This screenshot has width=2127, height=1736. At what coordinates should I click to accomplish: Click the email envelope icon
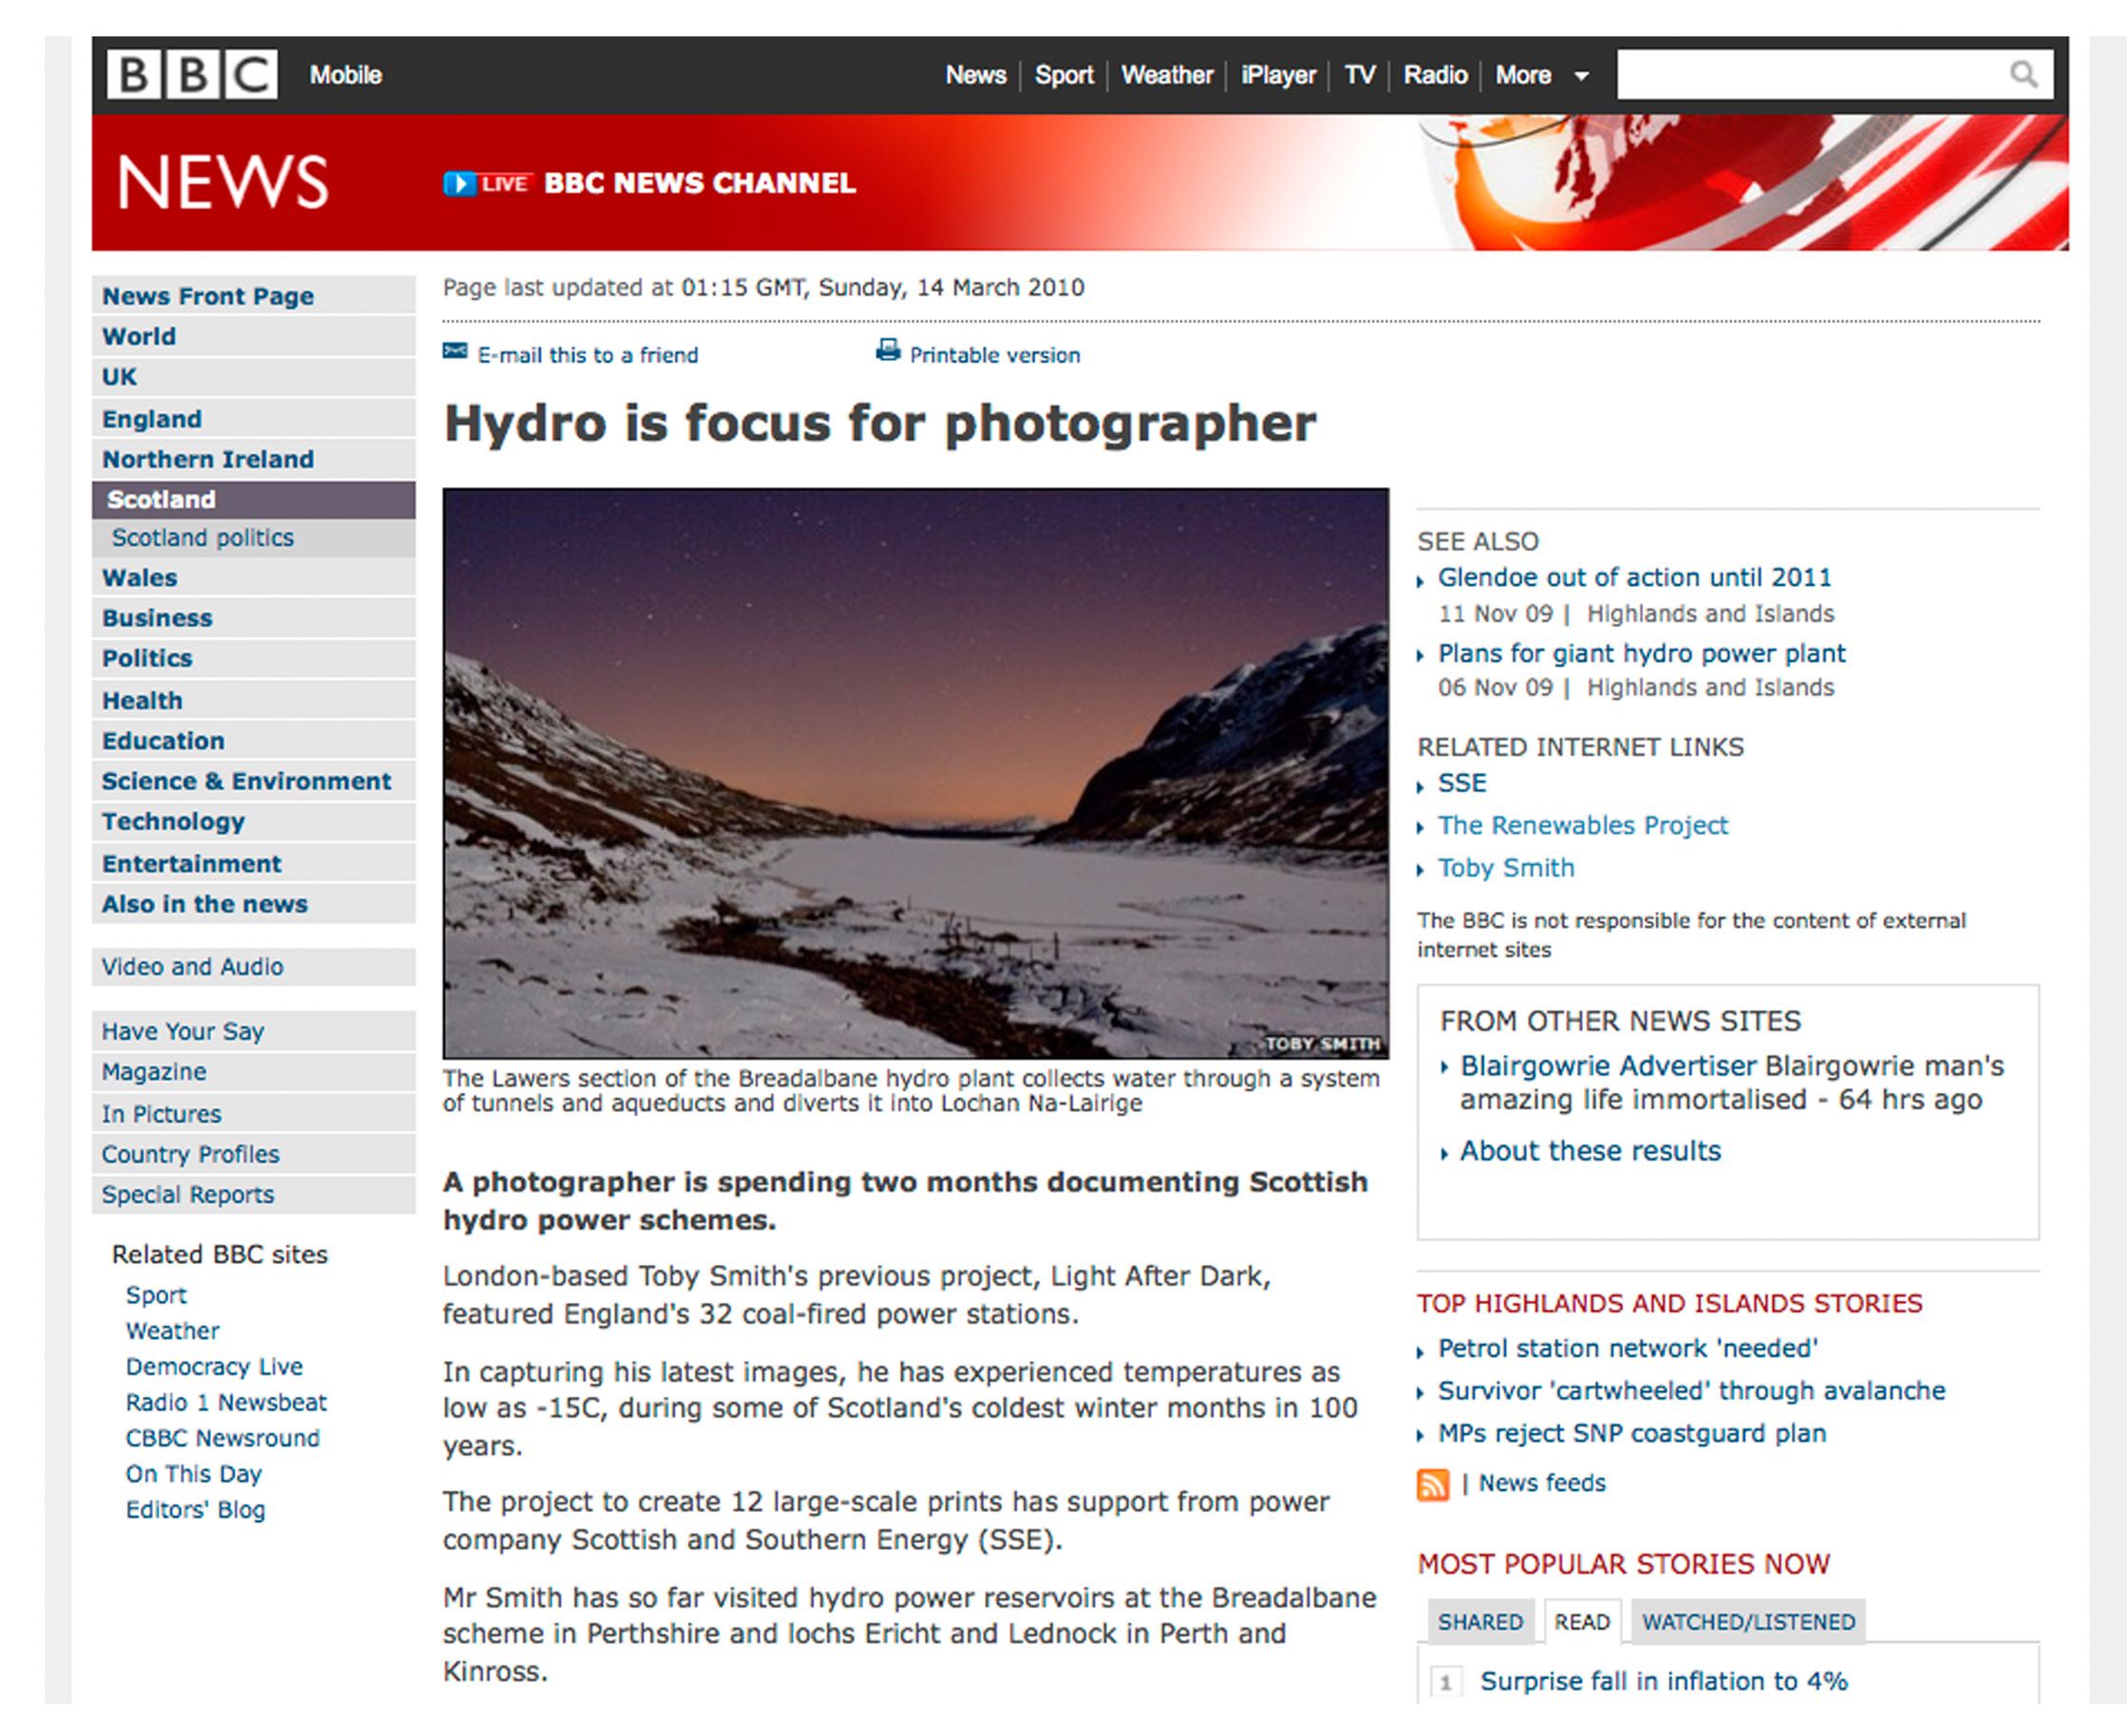(455, 352)
